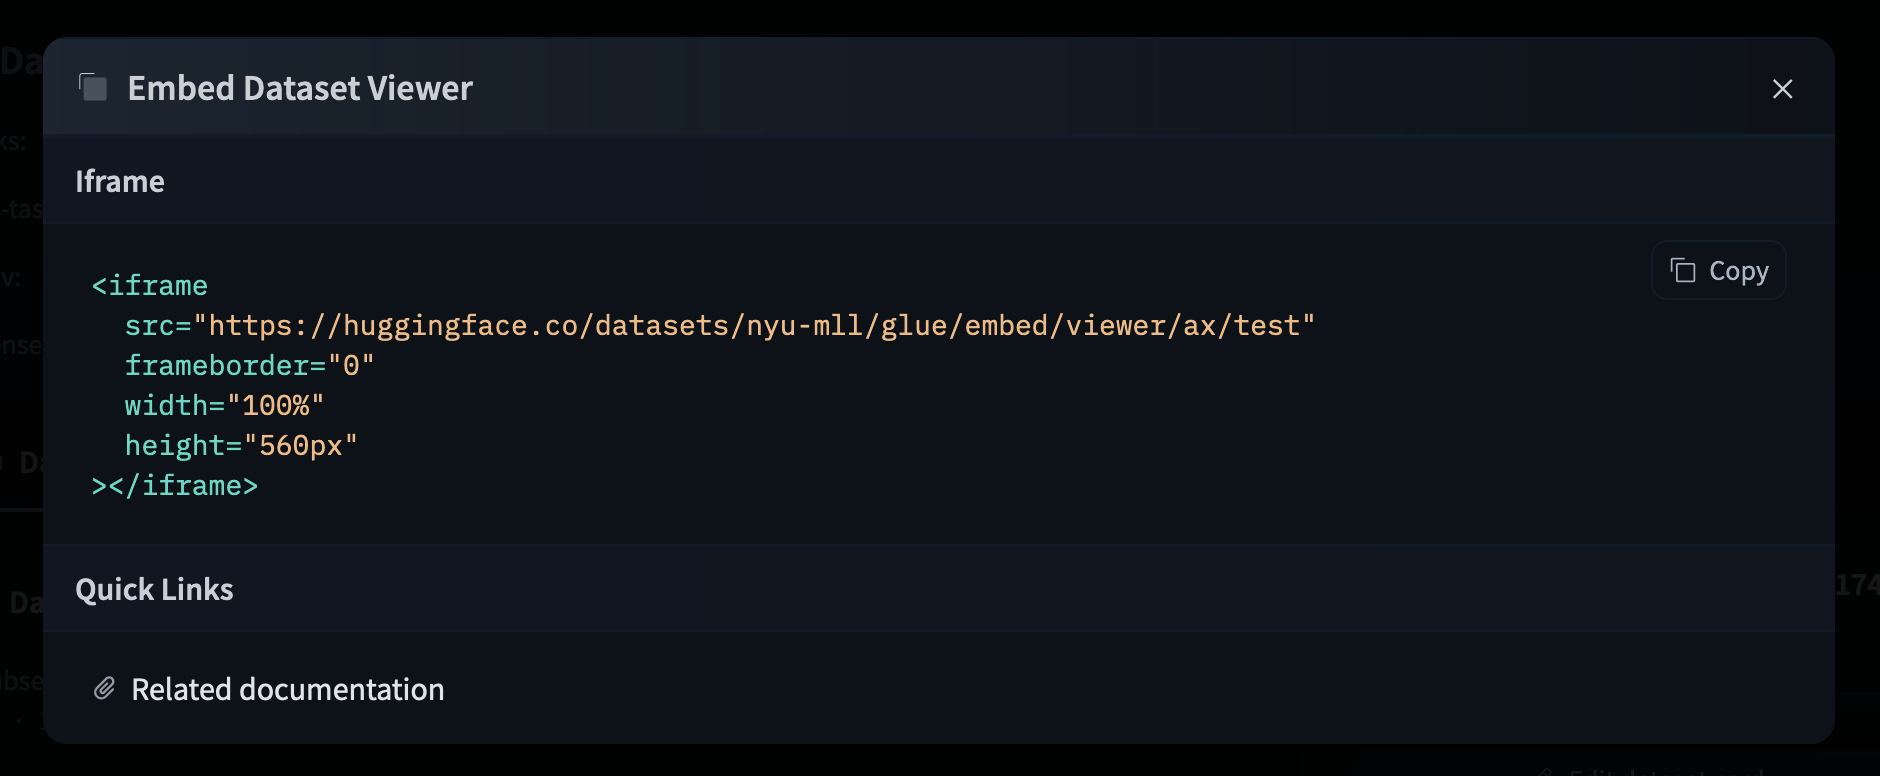The image size is (1880, 776).
Task: Click the Embed Dataset Viewer title text
Action: point(300,88)
